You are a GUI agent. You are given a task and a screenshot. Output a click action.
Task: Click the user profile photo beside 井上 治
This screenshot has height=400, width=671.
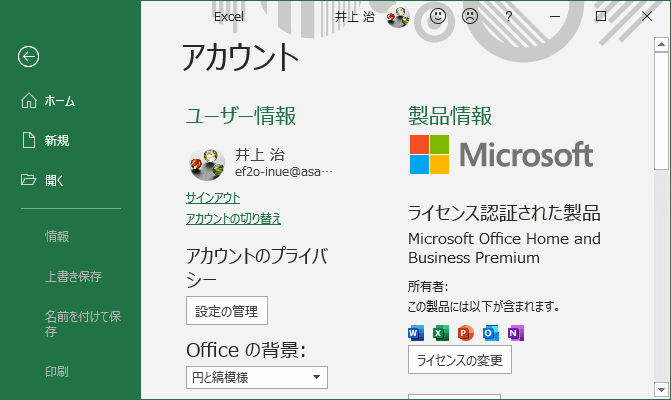coord(207,163)
